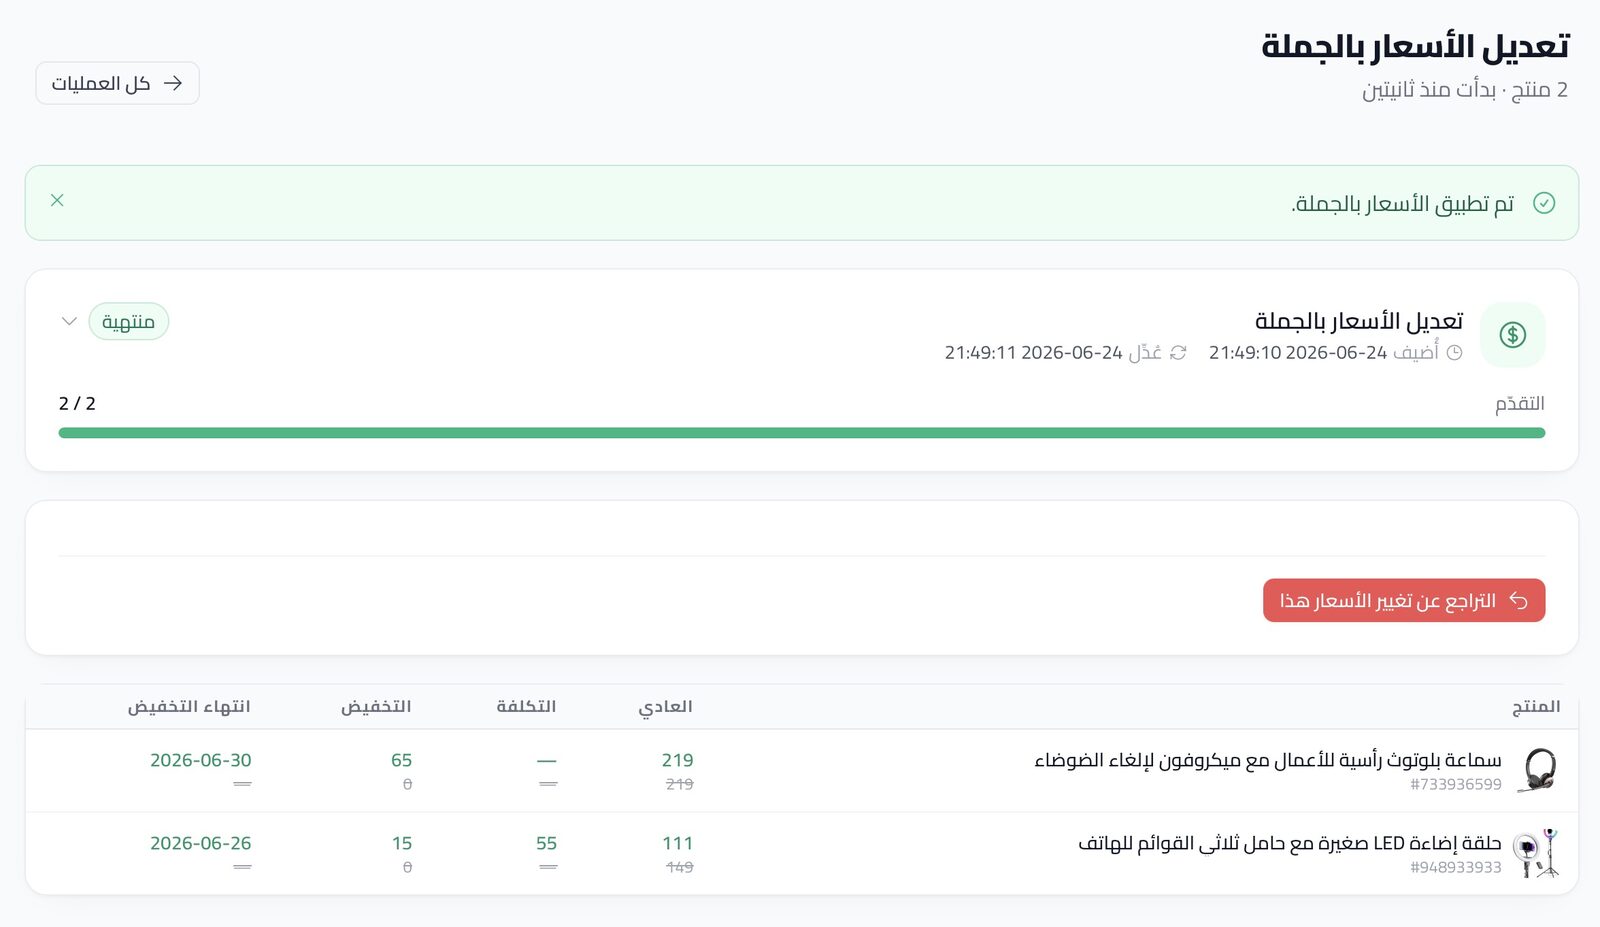Click المنتج column header

pyautogui.click(x=1536, y=706)
